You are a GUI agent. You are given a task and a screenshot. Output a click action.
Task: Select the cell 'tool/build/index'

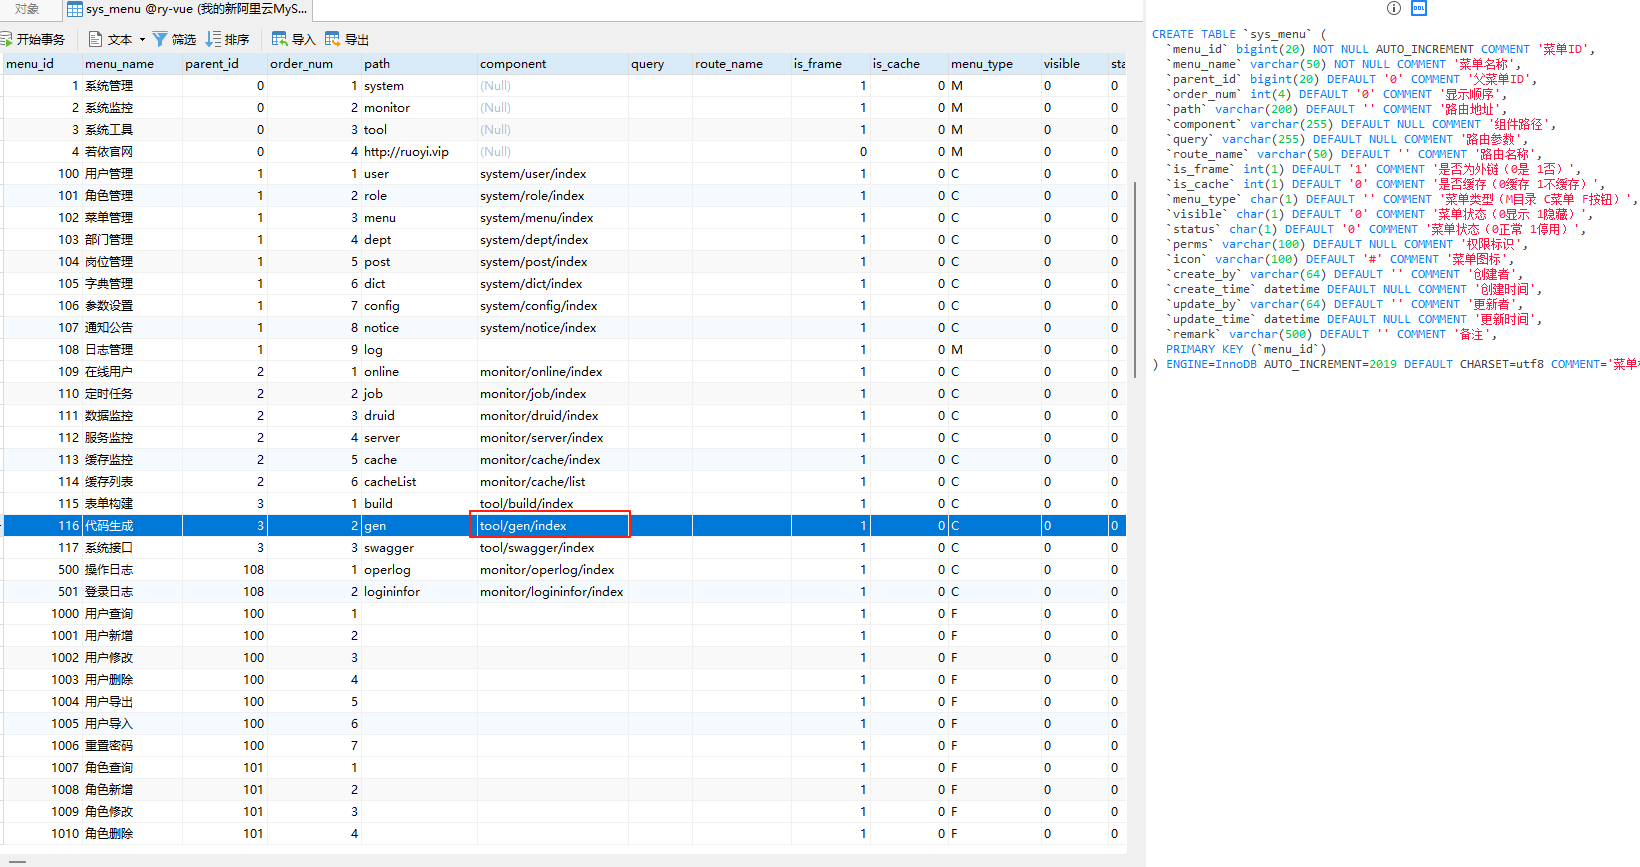(x=552, y=503)
